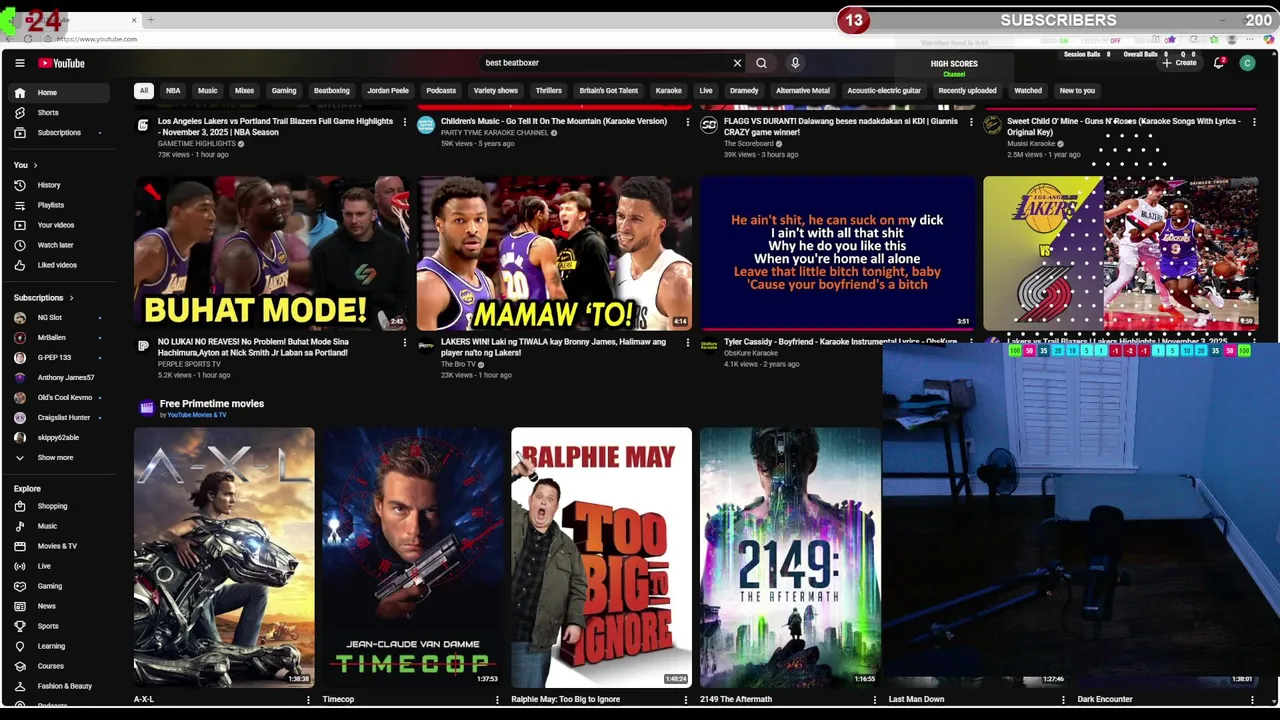Viewport: 1280px width, 720px height.
Task: Click the YouTube logo
Action: [x=62, y=63]
